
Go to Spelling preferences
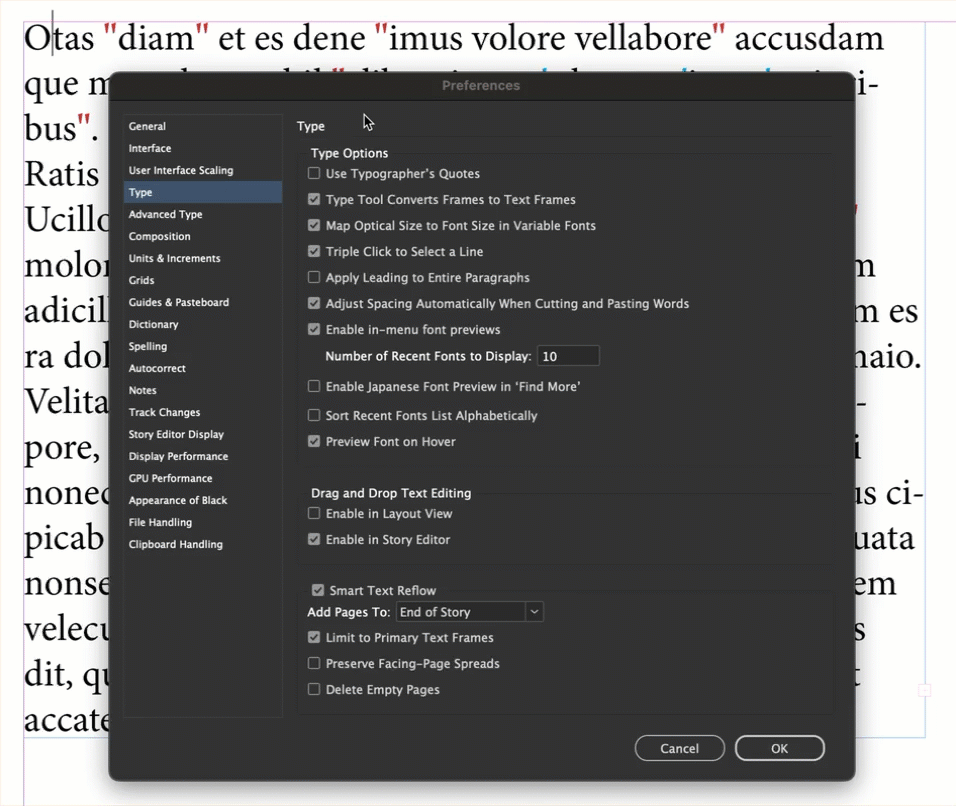202,346
